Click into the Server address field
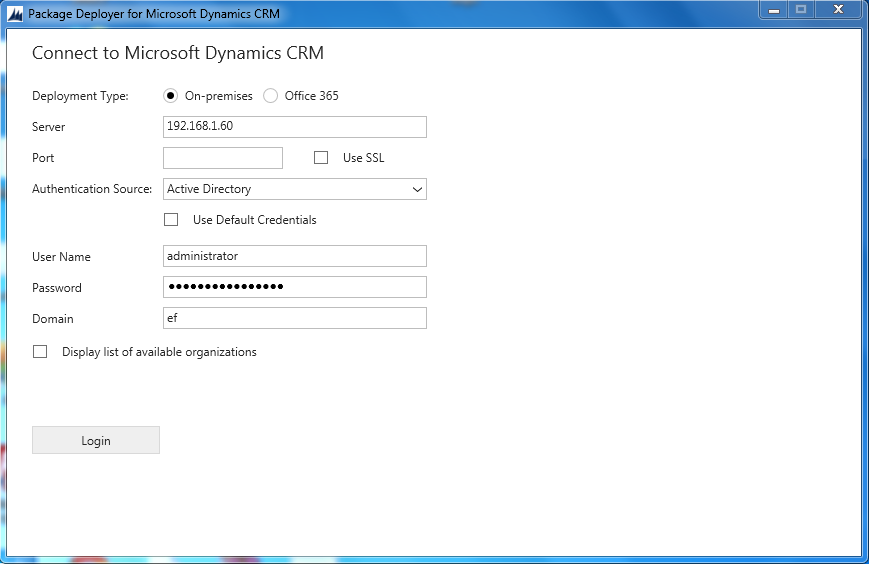The image size is (869, 564). pyautogui.click(x=294, y=127)
